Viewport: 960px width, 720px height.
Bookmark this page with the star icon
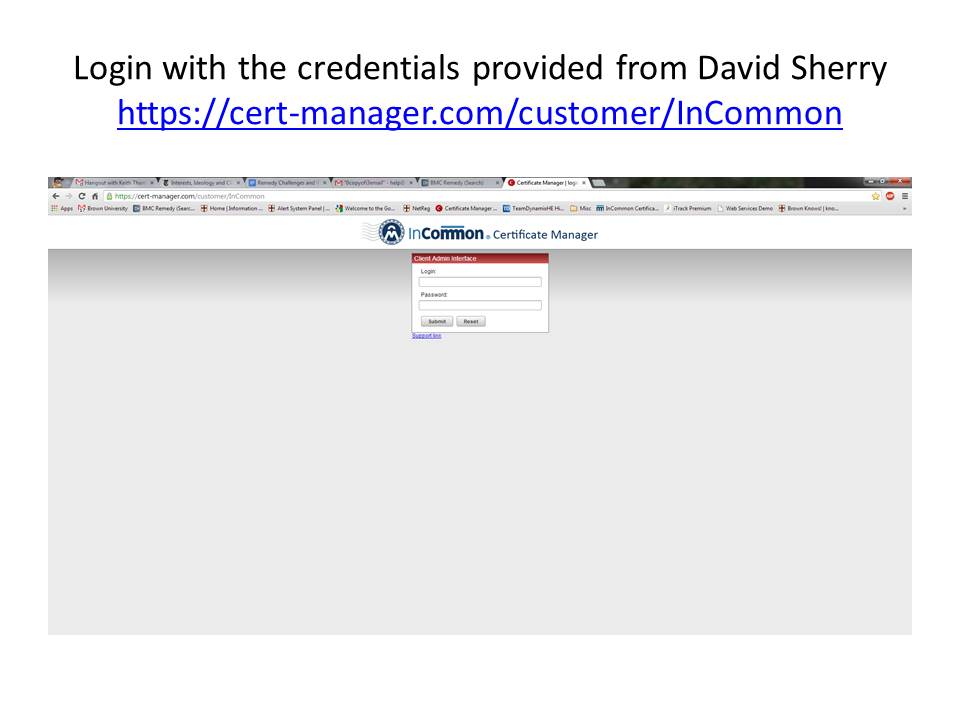[876, 197]
